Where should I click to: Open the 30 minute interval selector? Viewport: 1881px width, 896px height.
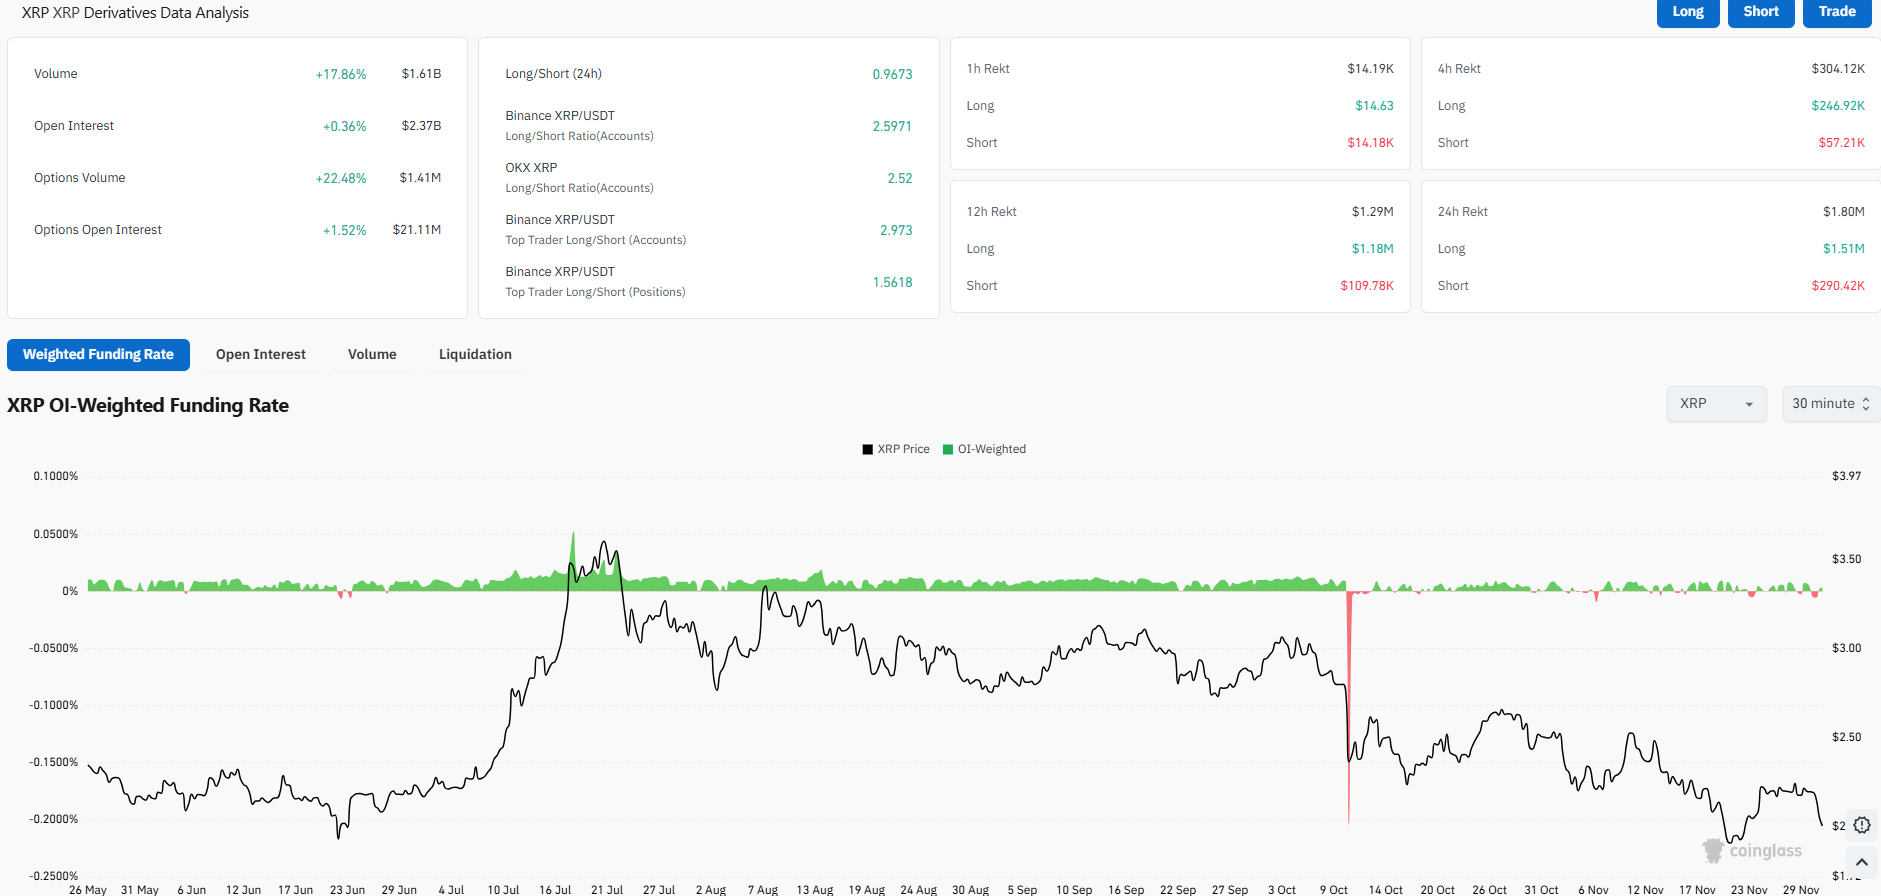point(1831,404)
